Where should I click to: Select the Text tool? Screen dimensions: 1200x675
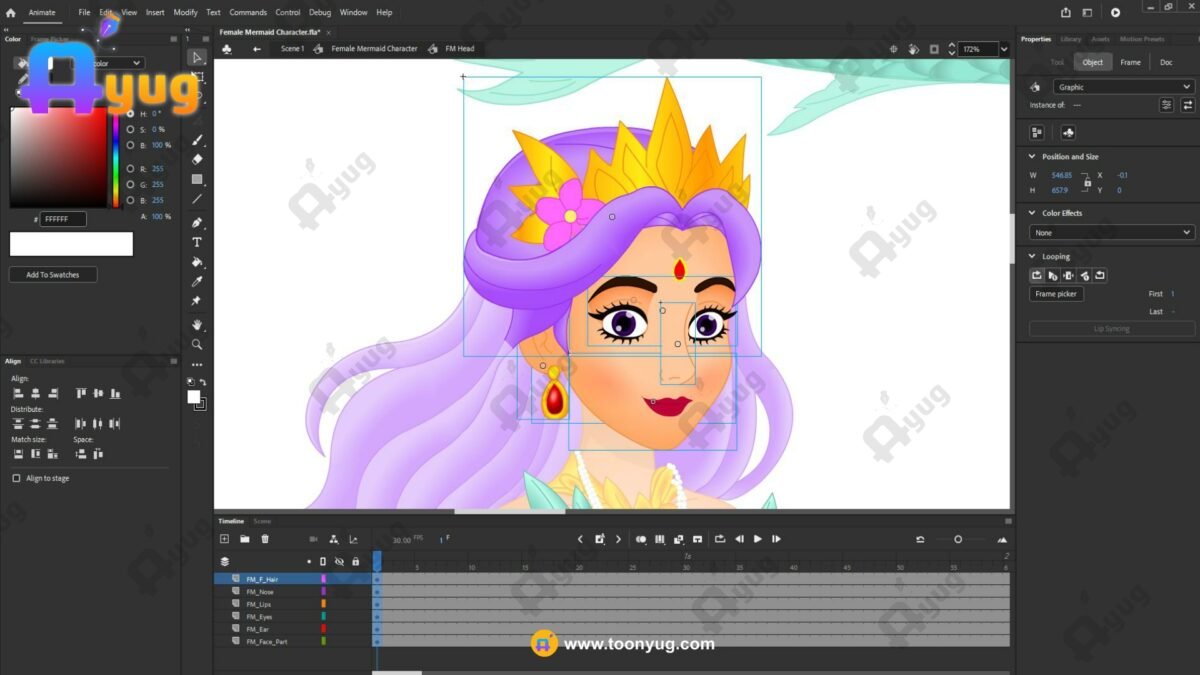197,242
